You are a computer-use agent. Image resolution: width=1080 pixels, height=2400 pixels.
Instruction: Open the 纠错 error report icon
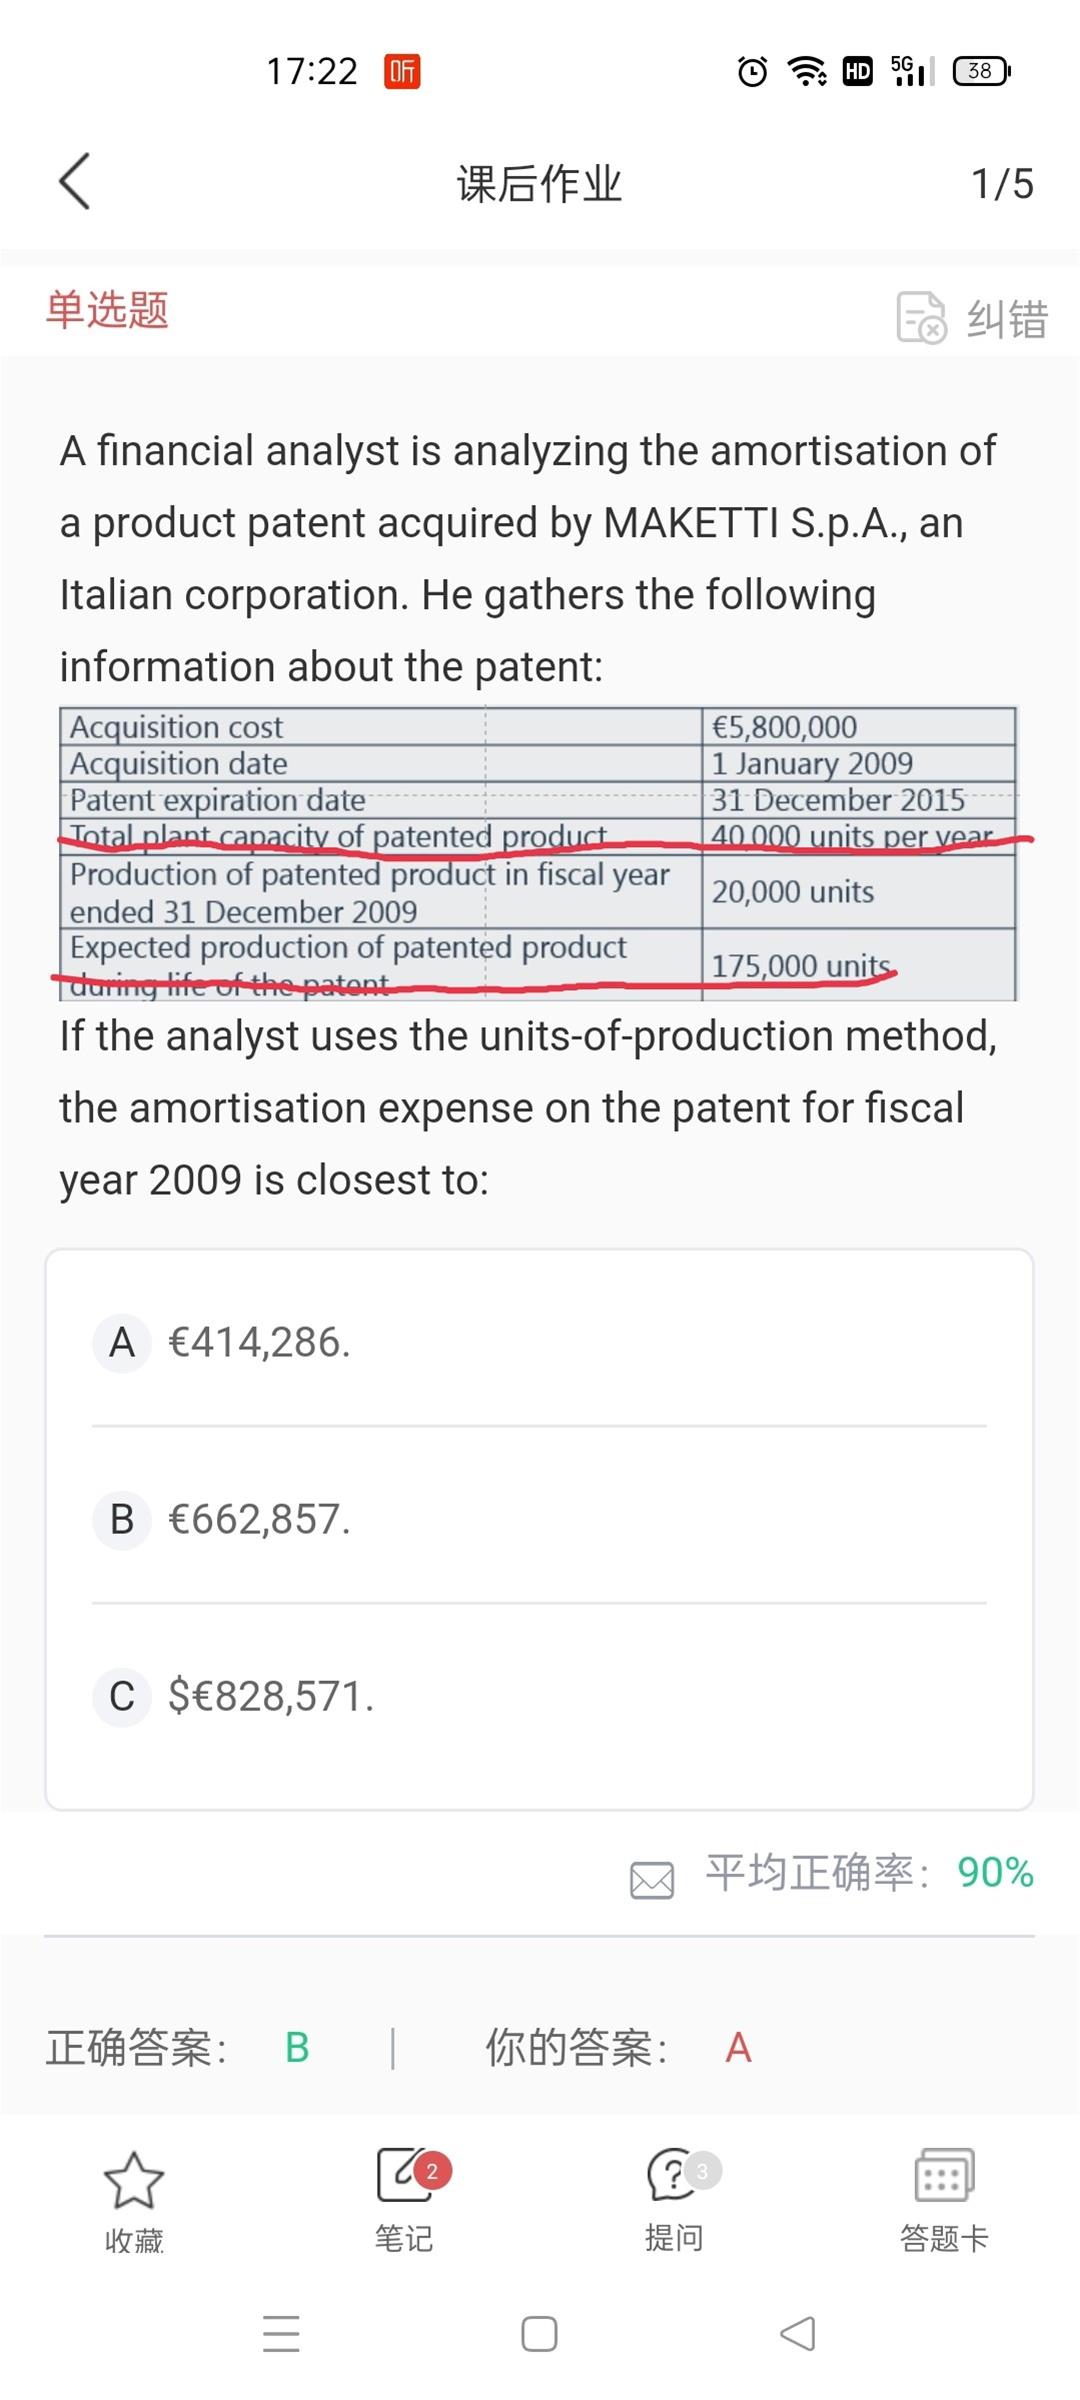(921, 318)
